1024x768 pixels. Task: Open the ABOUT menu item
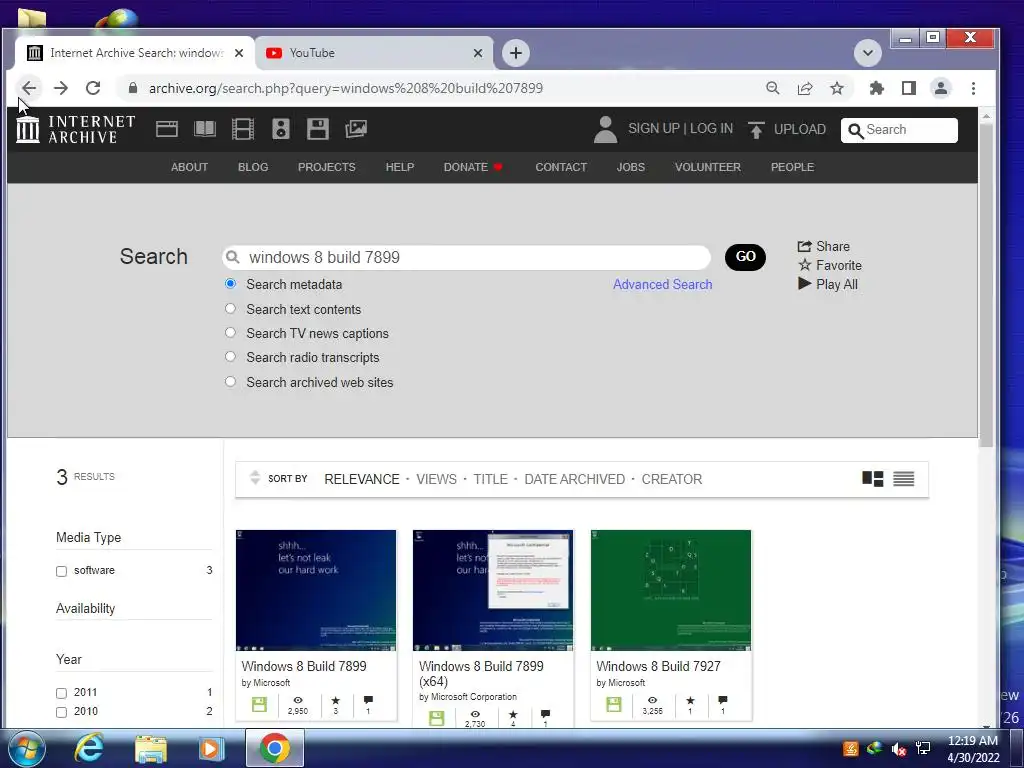[189, 167]
